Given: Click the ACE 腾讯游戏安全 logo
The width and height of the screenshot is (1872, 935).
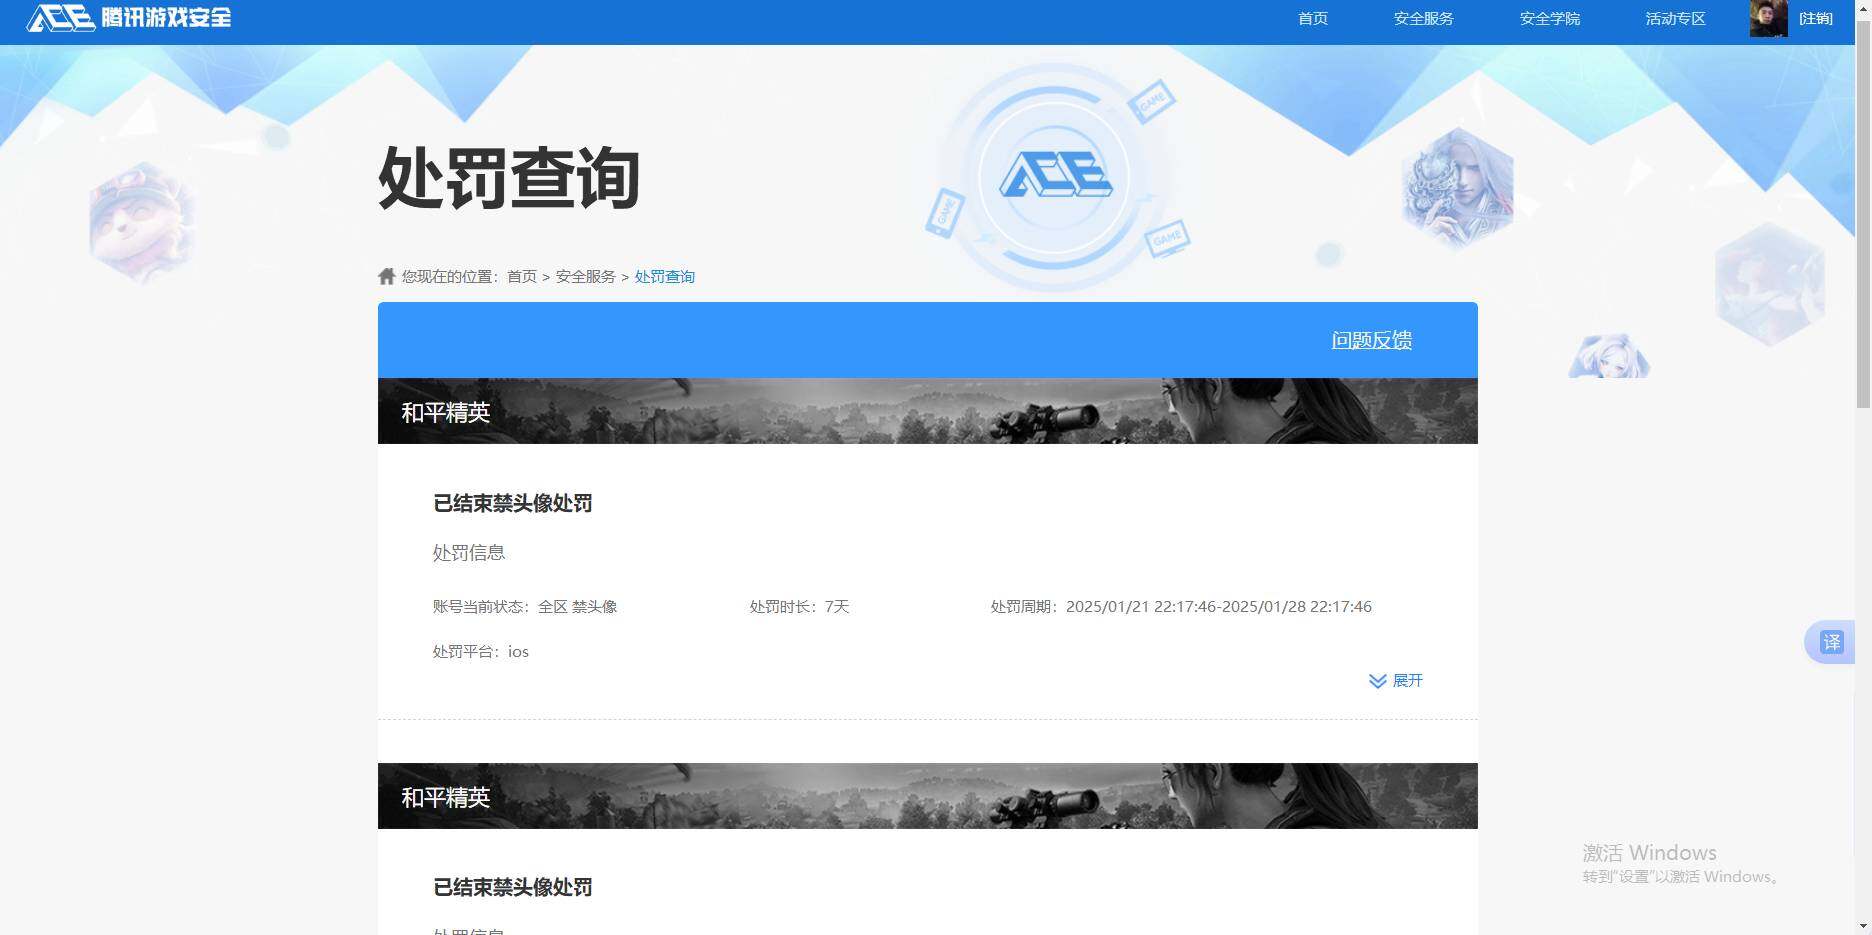Looking at the screenshot, I should (125, 18).
